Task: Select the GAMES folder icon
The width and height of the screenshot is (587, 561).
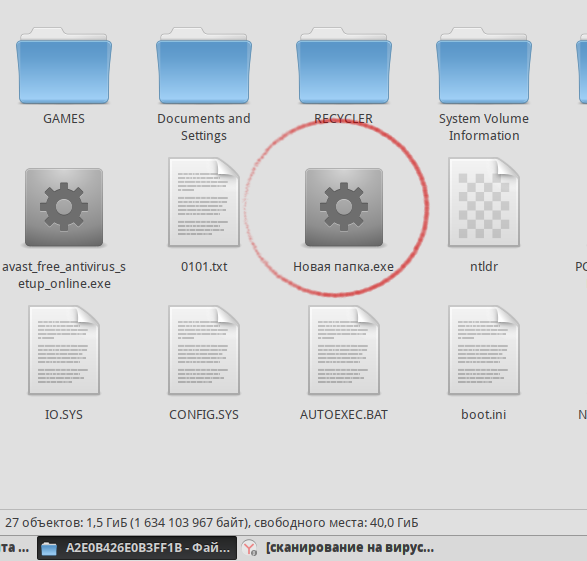Action: (64, 65)
